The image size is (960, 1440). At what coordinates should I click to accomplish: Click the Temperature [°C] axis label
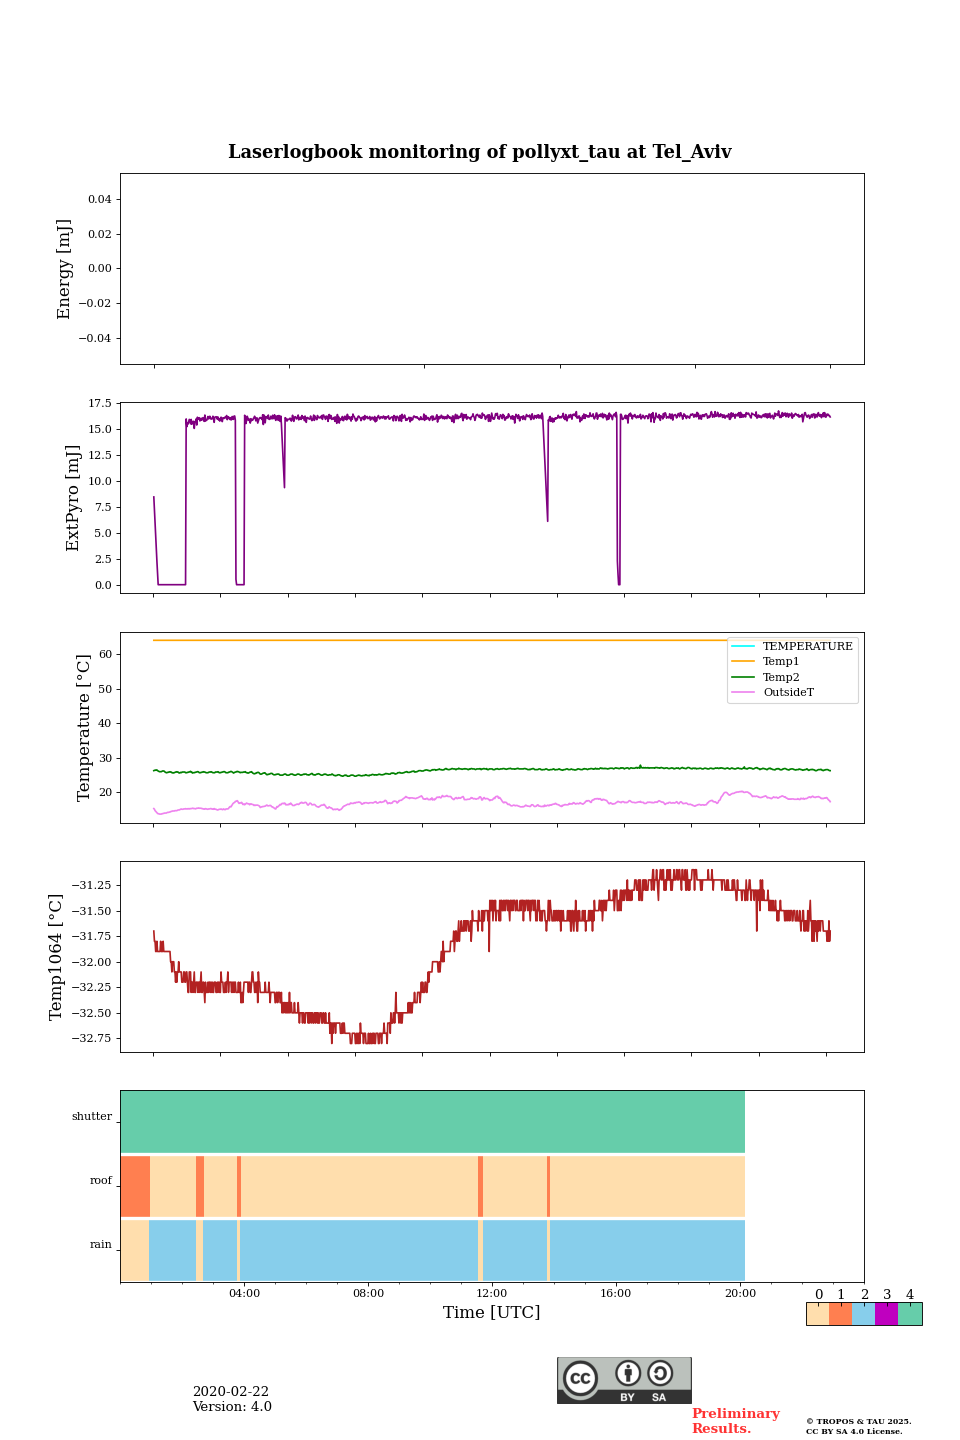(x=84, y=727)
